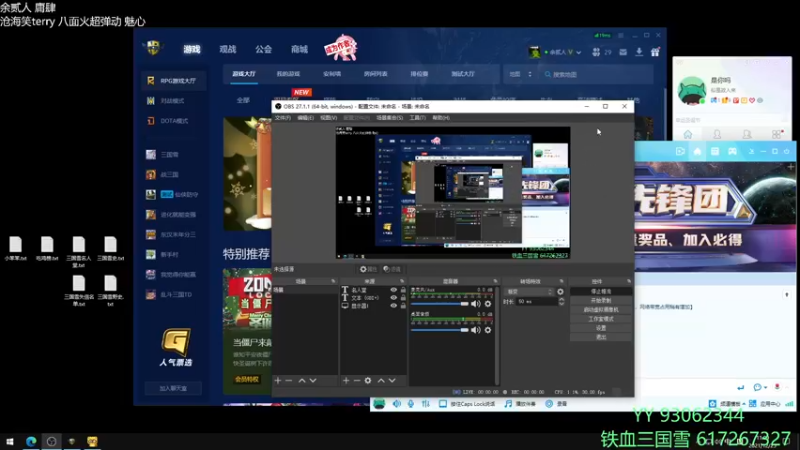This screenshot has width=800, height=450.
Task: Add a new source in OBS
Action: click(346, 381)
